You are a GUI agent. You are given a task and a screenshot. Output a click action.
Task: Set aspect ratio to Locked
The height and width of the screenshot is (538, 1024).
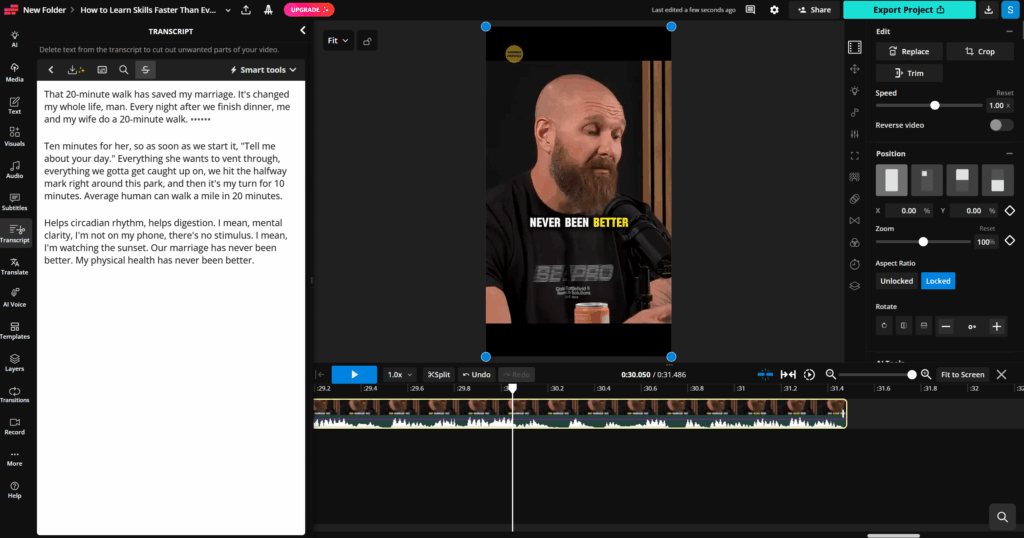click(x=938, y=281)
